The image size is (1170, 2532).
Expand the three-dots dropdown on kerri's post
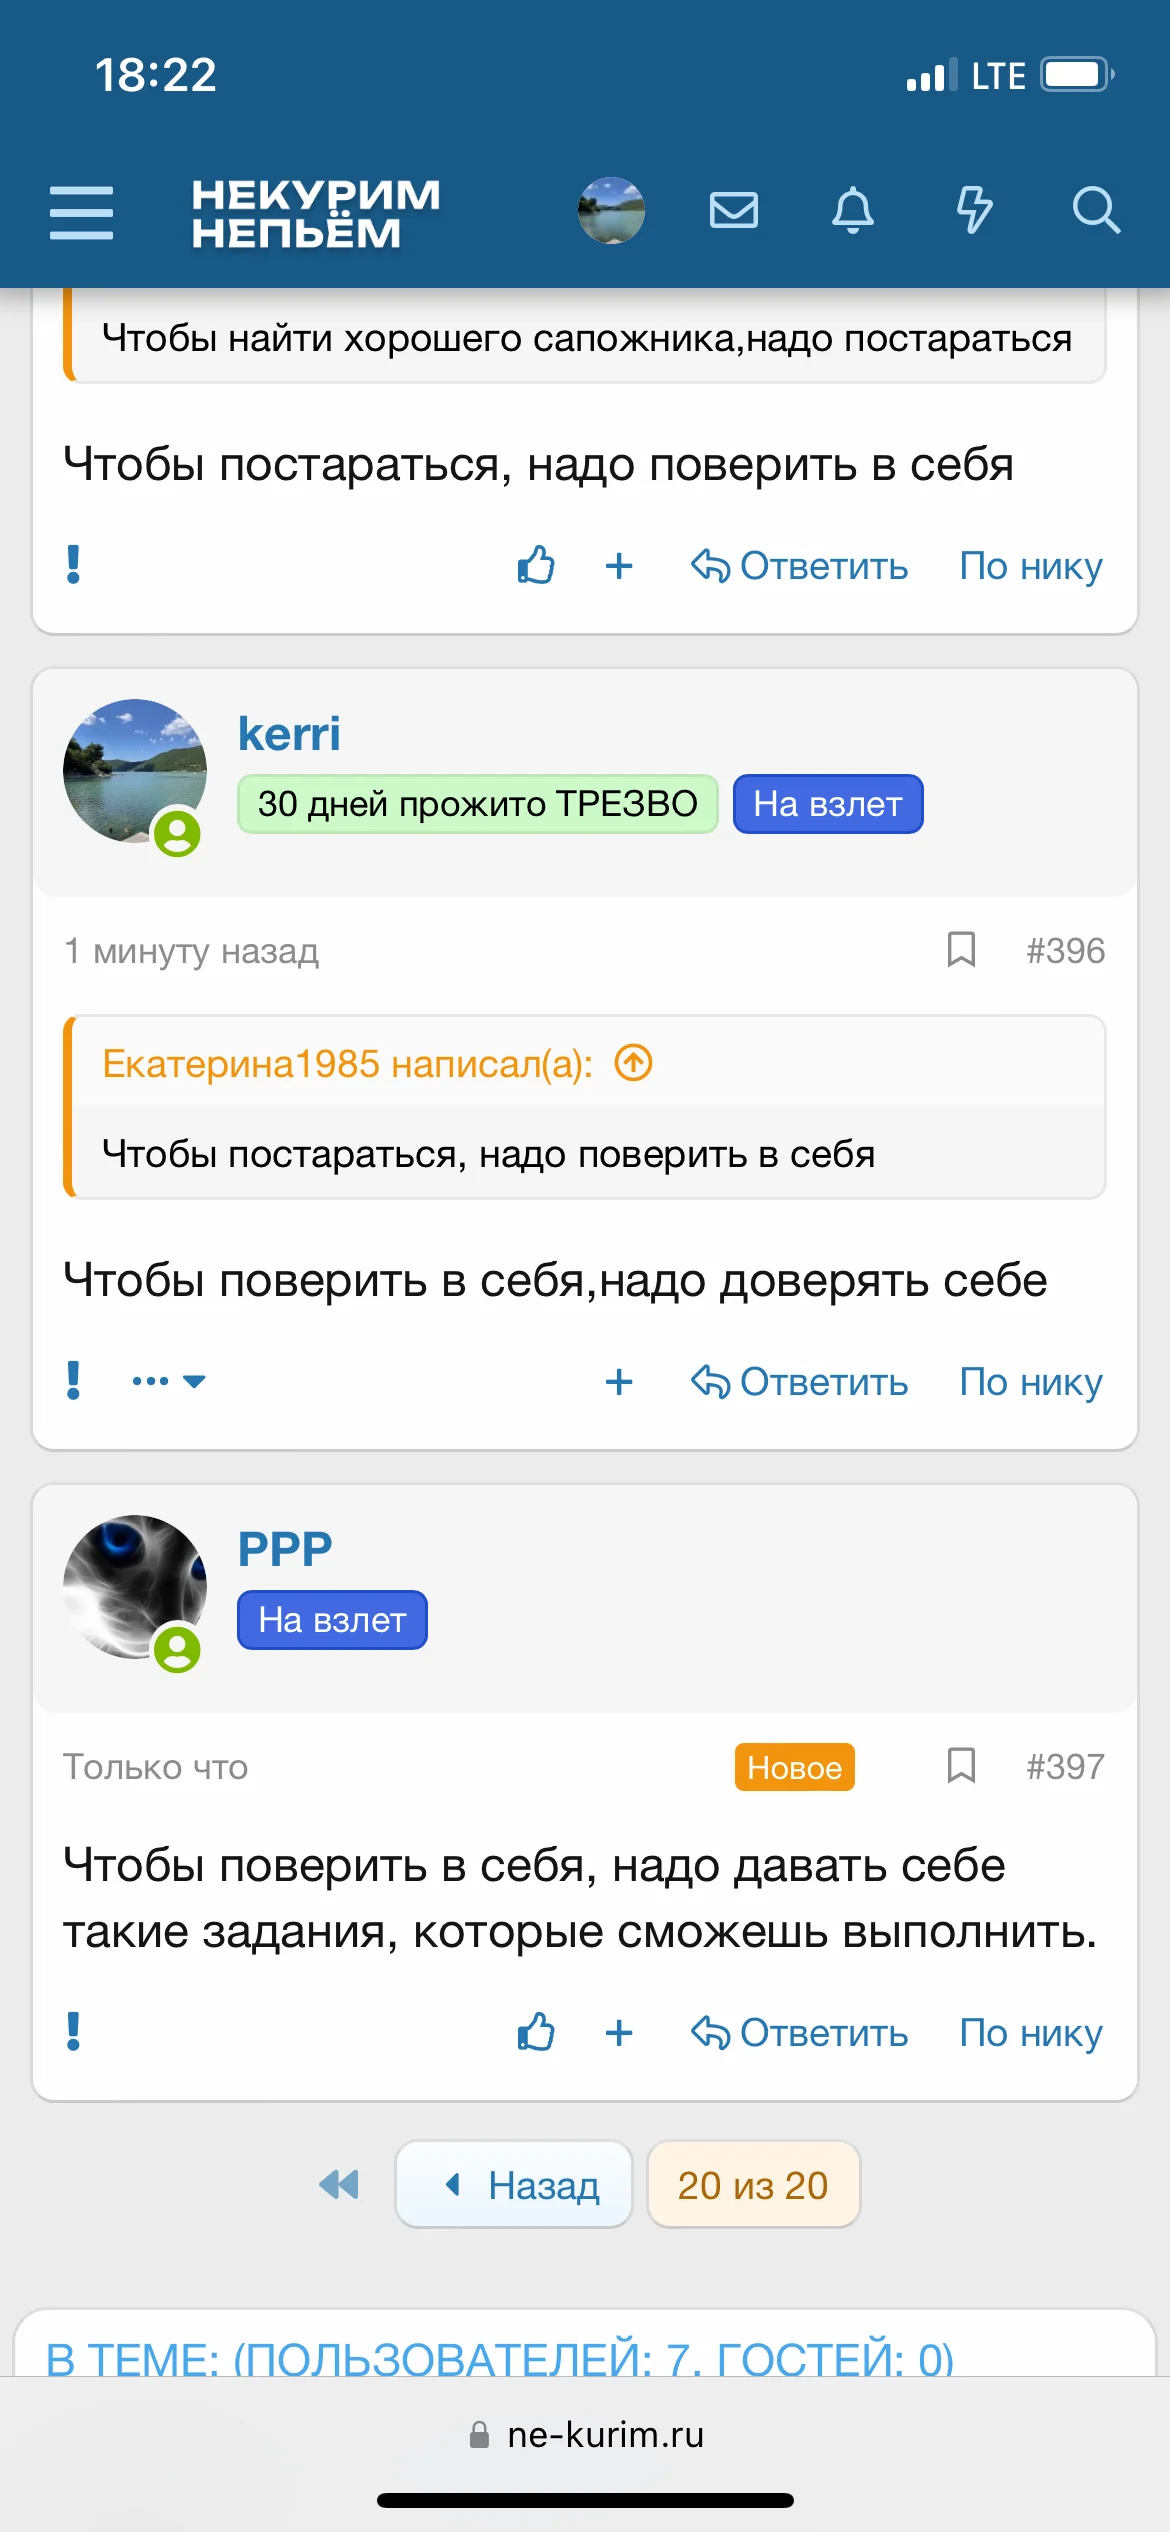(x=168, y=1381)
